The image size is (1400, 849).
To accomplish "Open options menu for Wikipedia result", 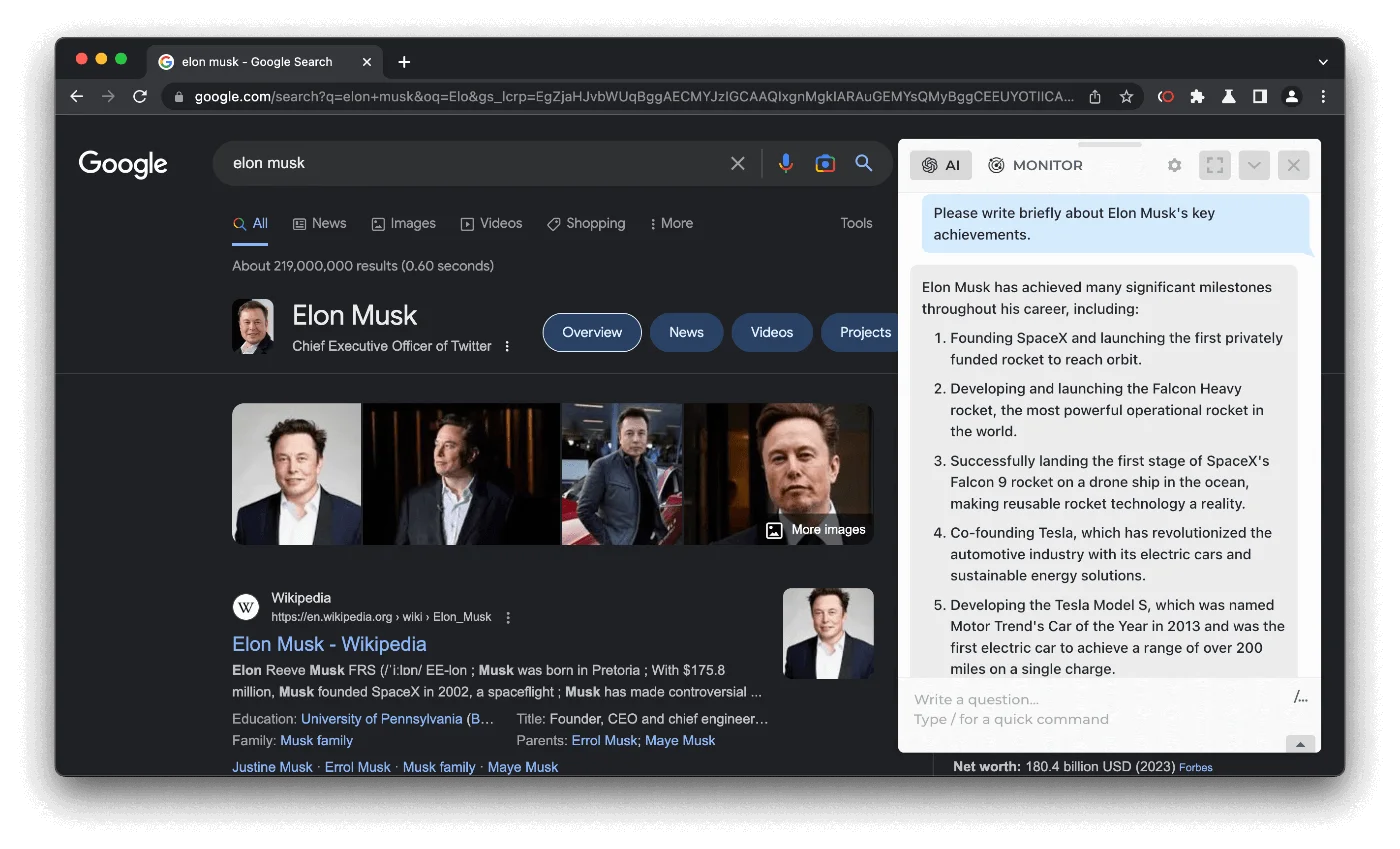I will (x=508, y=618).
